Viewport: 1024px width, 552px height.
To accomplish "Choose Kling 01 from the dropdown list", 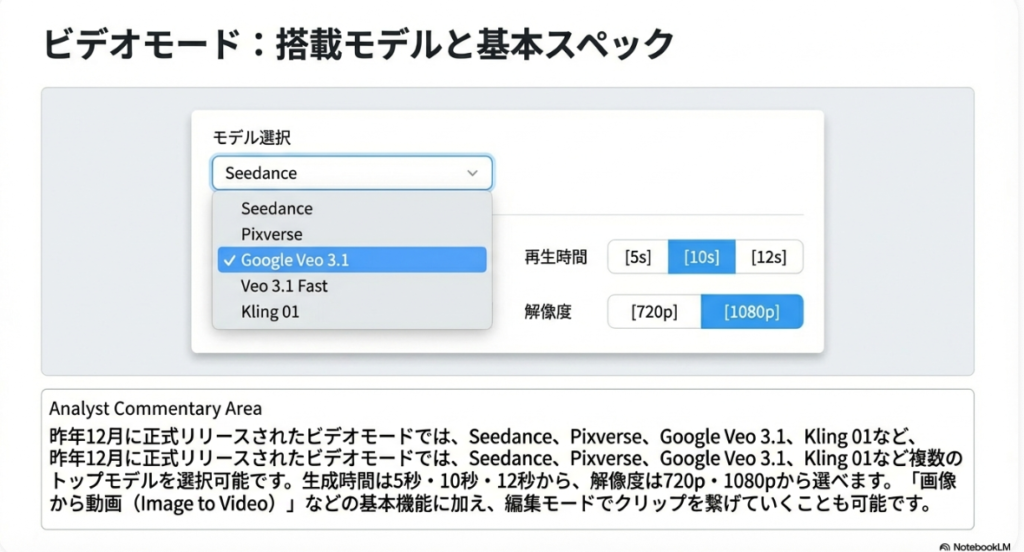I will click(270, 312).
